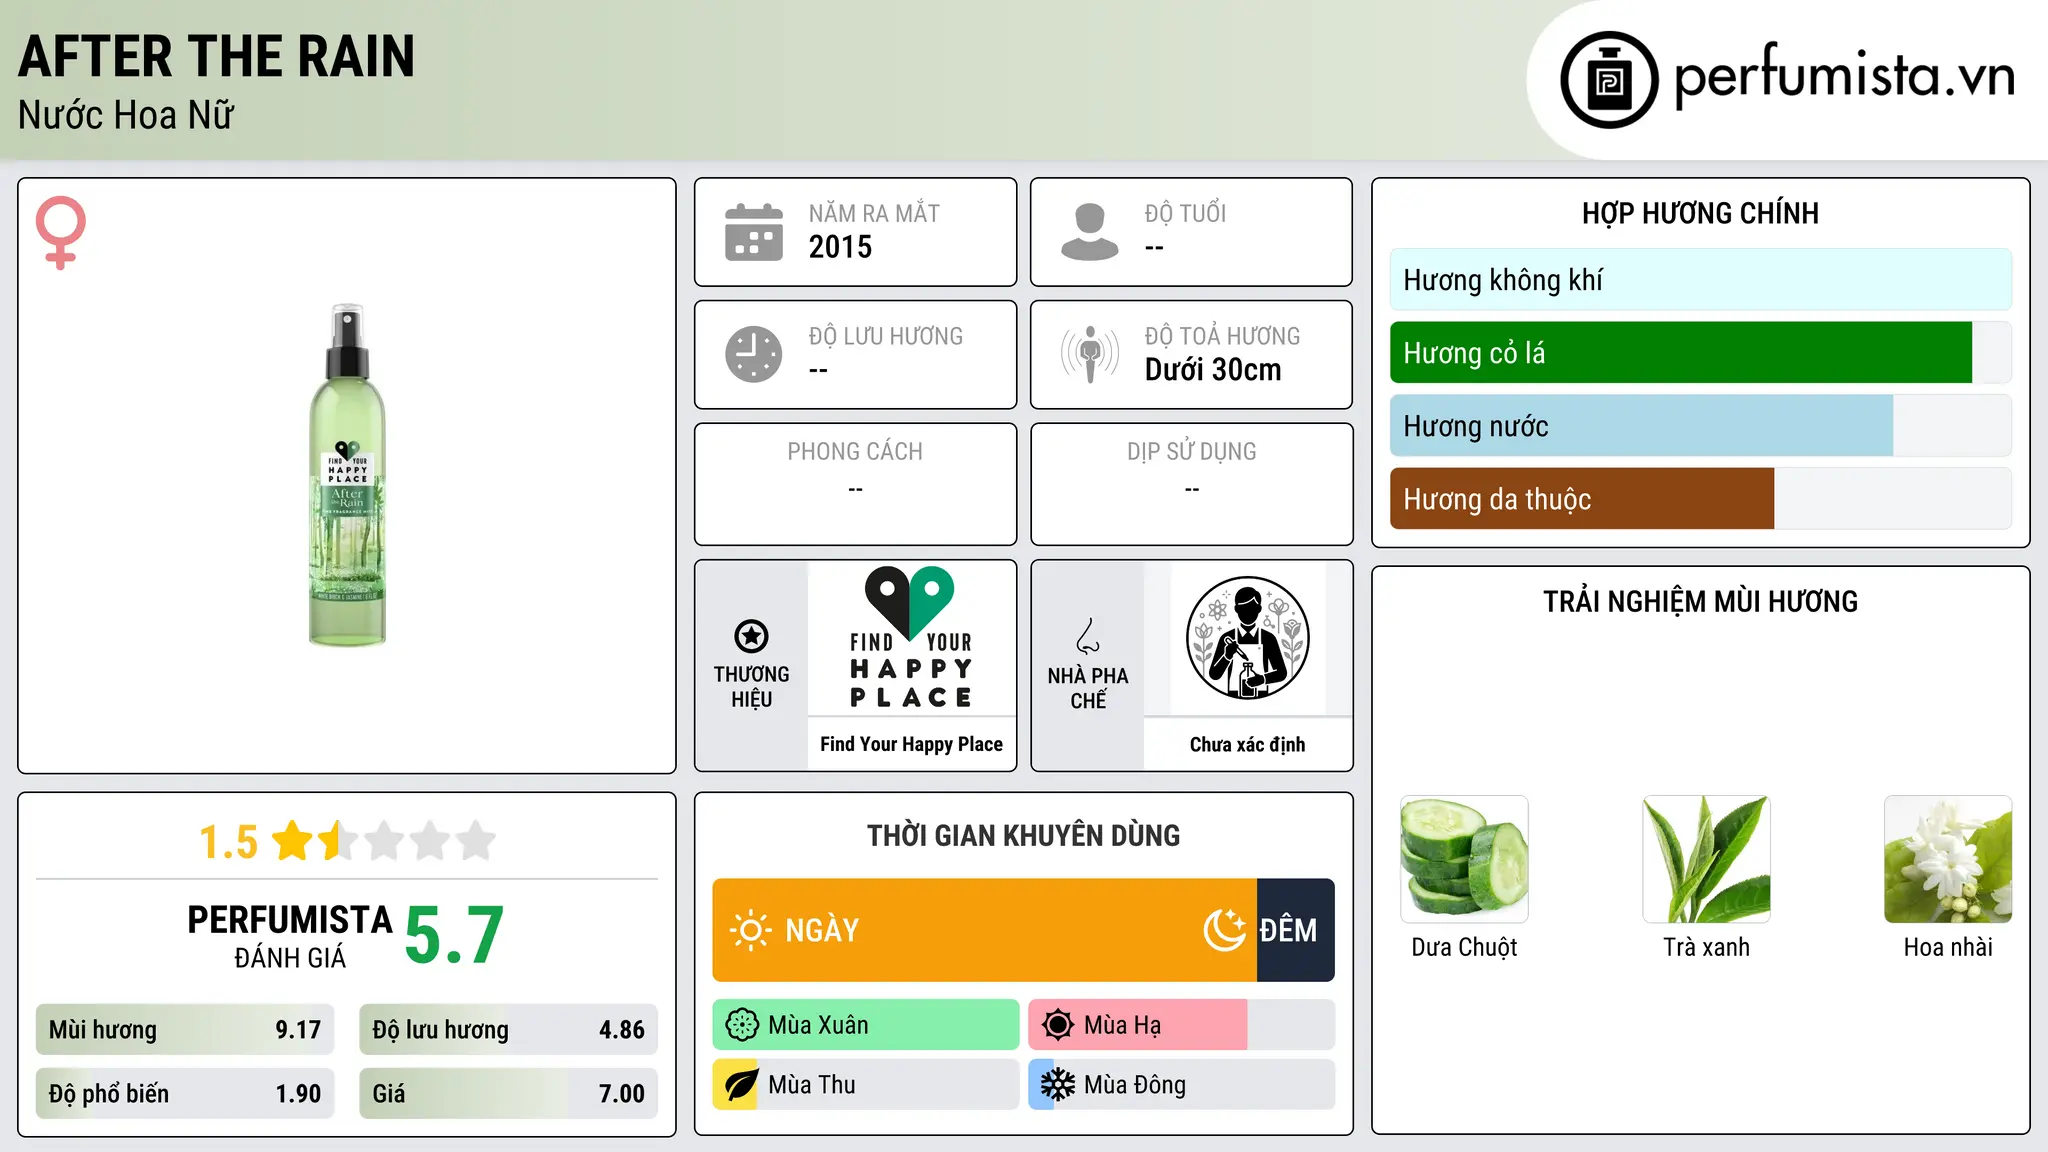Click the dark Đêm nighttime segment
2048x1152 pixels.
(1296, 930)
